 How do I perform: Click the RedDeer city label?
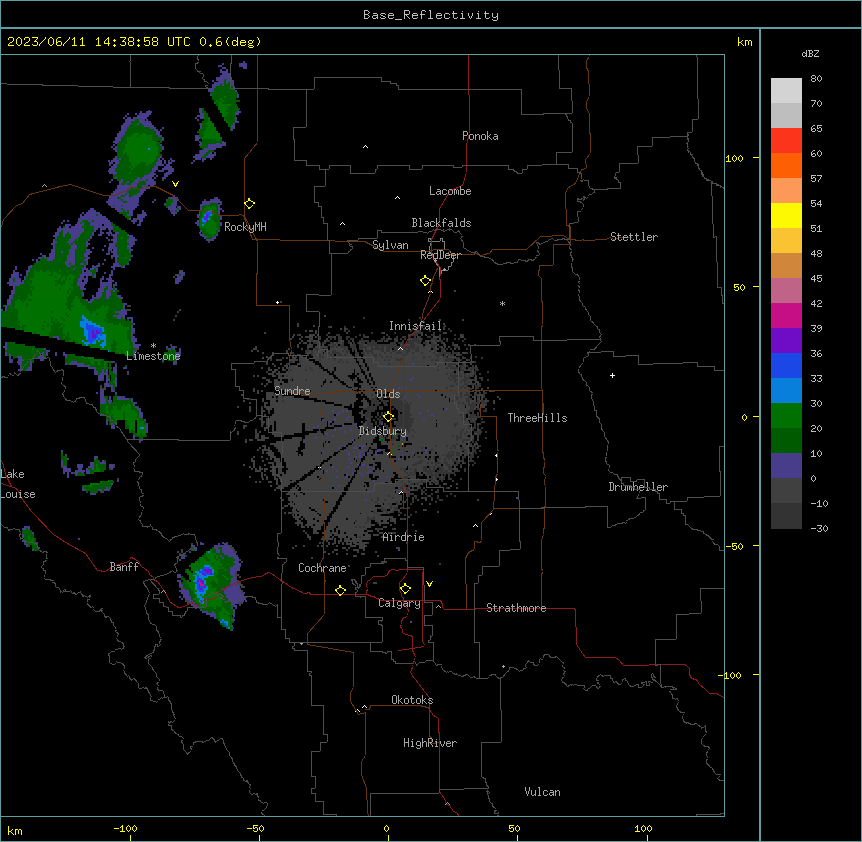[x=440, y=255]
